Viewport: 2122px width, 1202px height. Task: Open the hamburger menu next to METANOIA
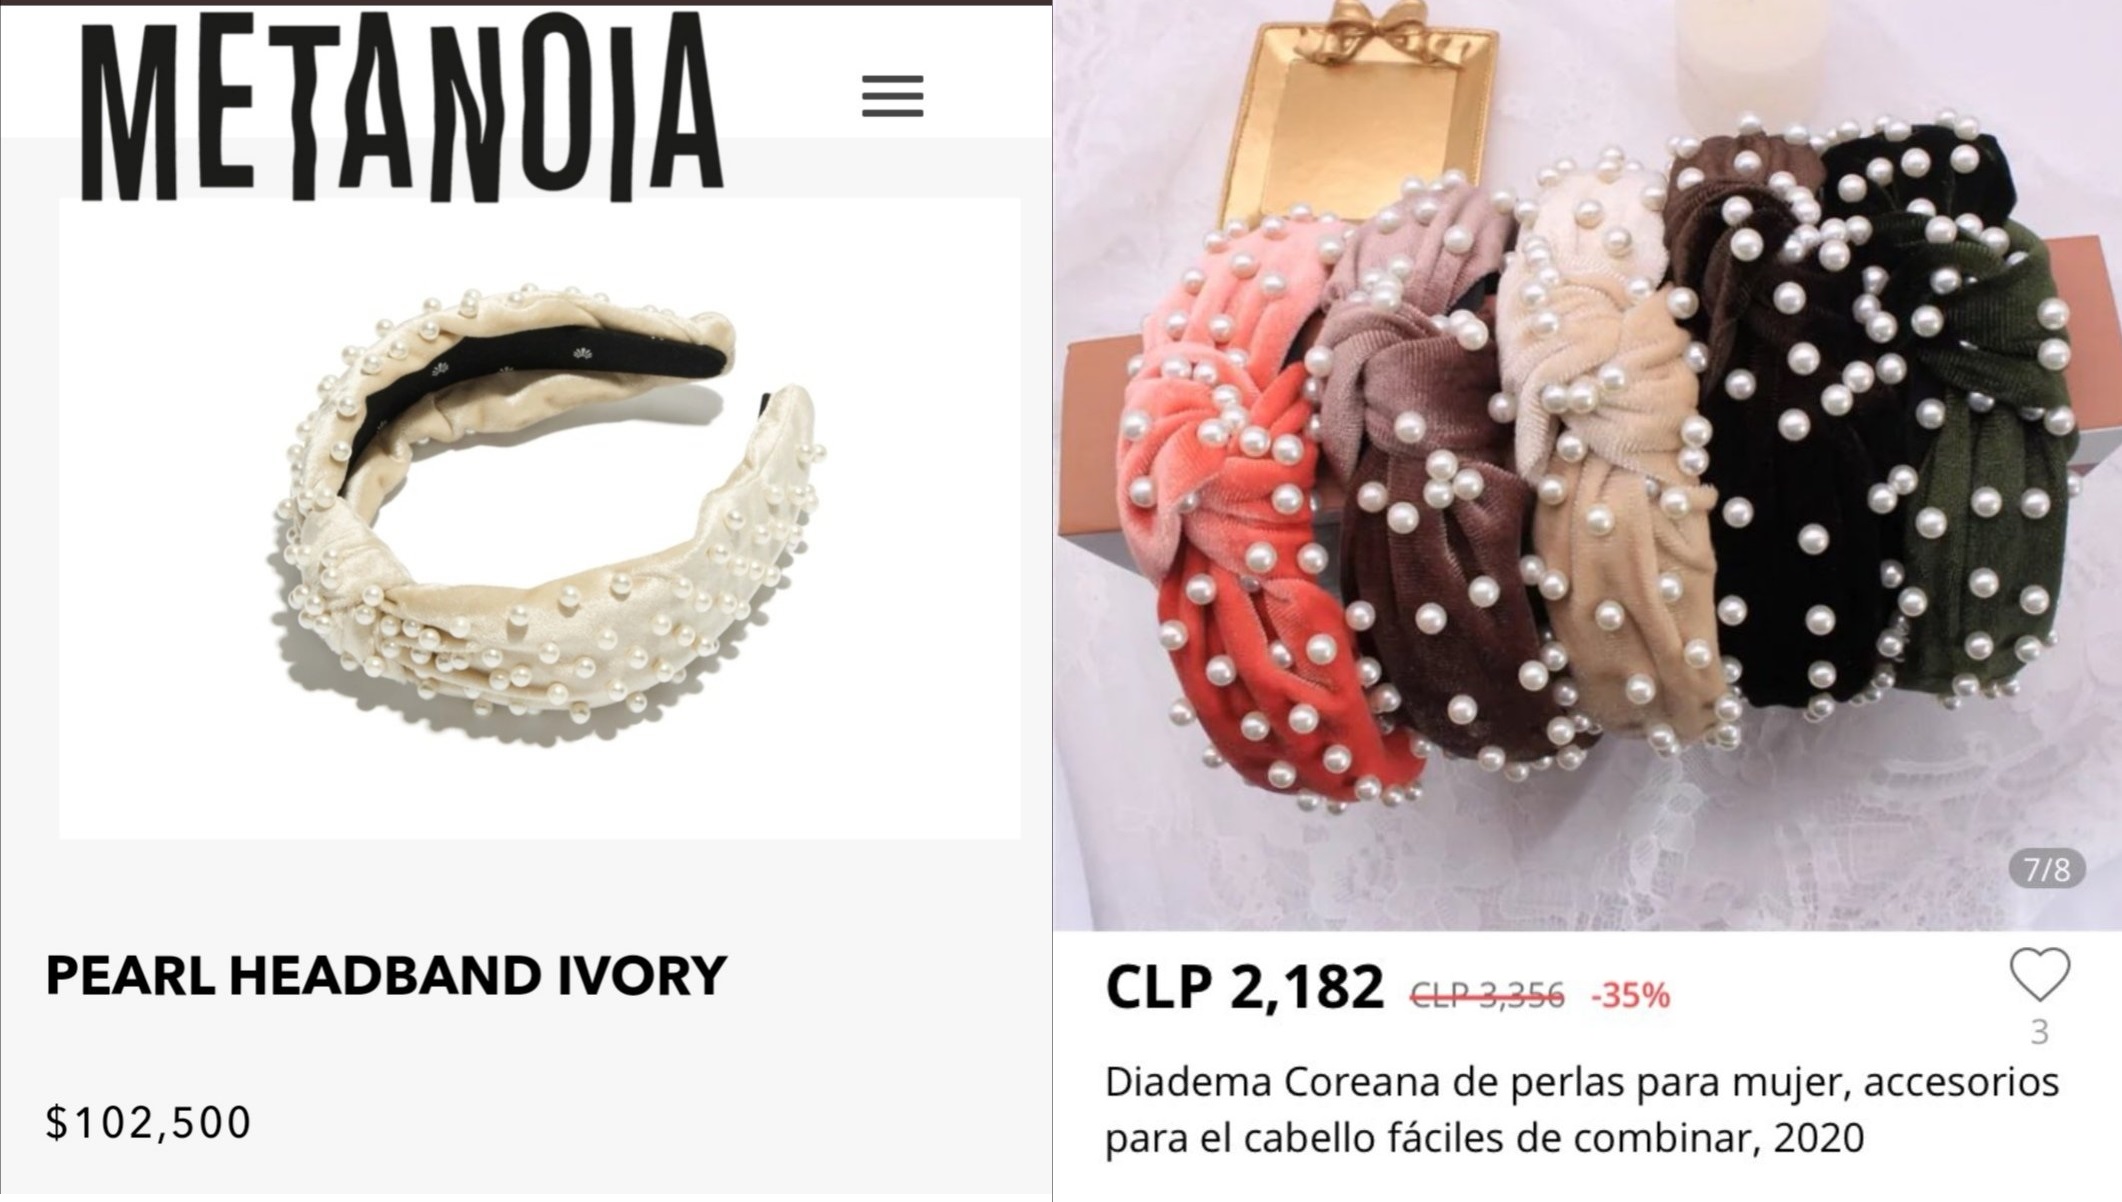click(892, 96)
